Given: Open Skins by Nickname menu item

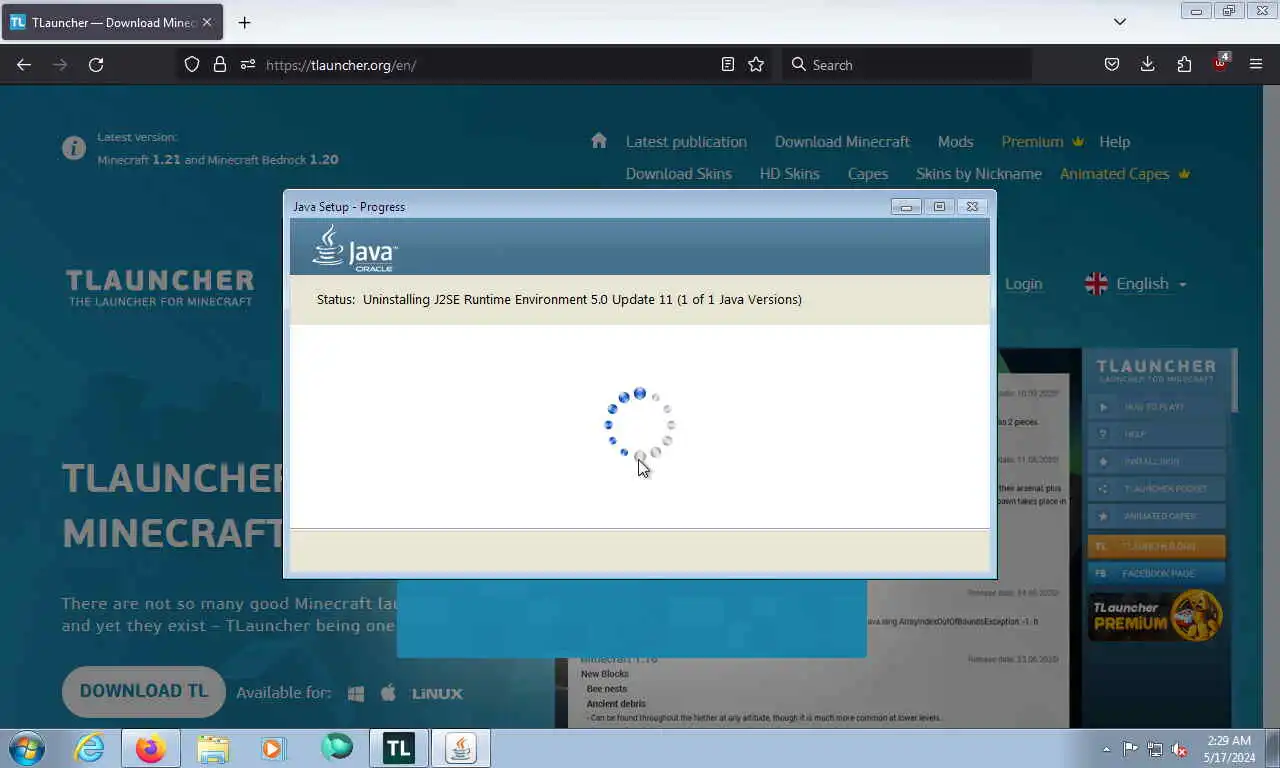Looking at the screenshot, I should pyautogui.click(x=978, y=174).
